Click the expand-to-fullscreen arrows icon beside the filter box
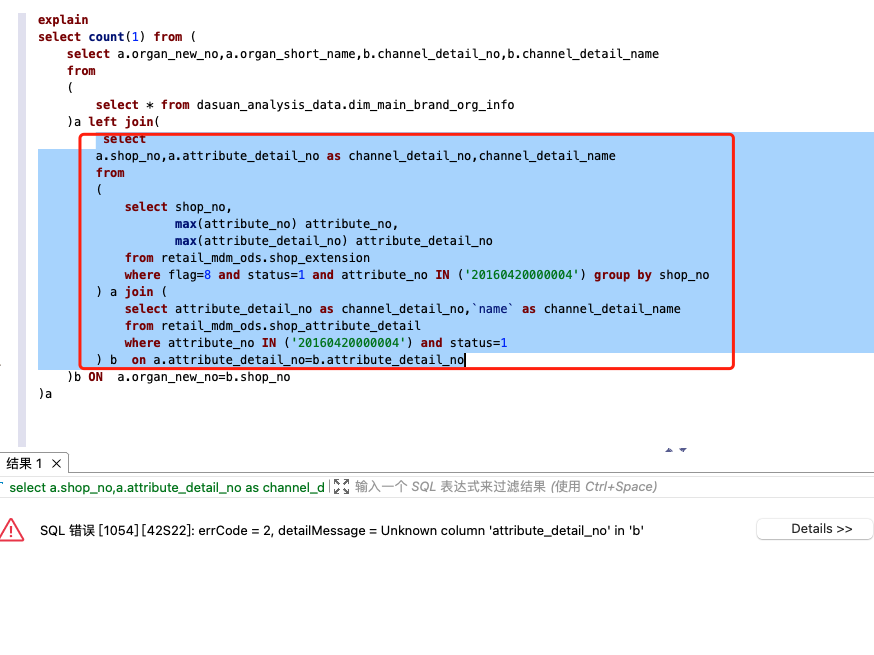The height and width of the screenshot is (655, 874). [343, 487]
